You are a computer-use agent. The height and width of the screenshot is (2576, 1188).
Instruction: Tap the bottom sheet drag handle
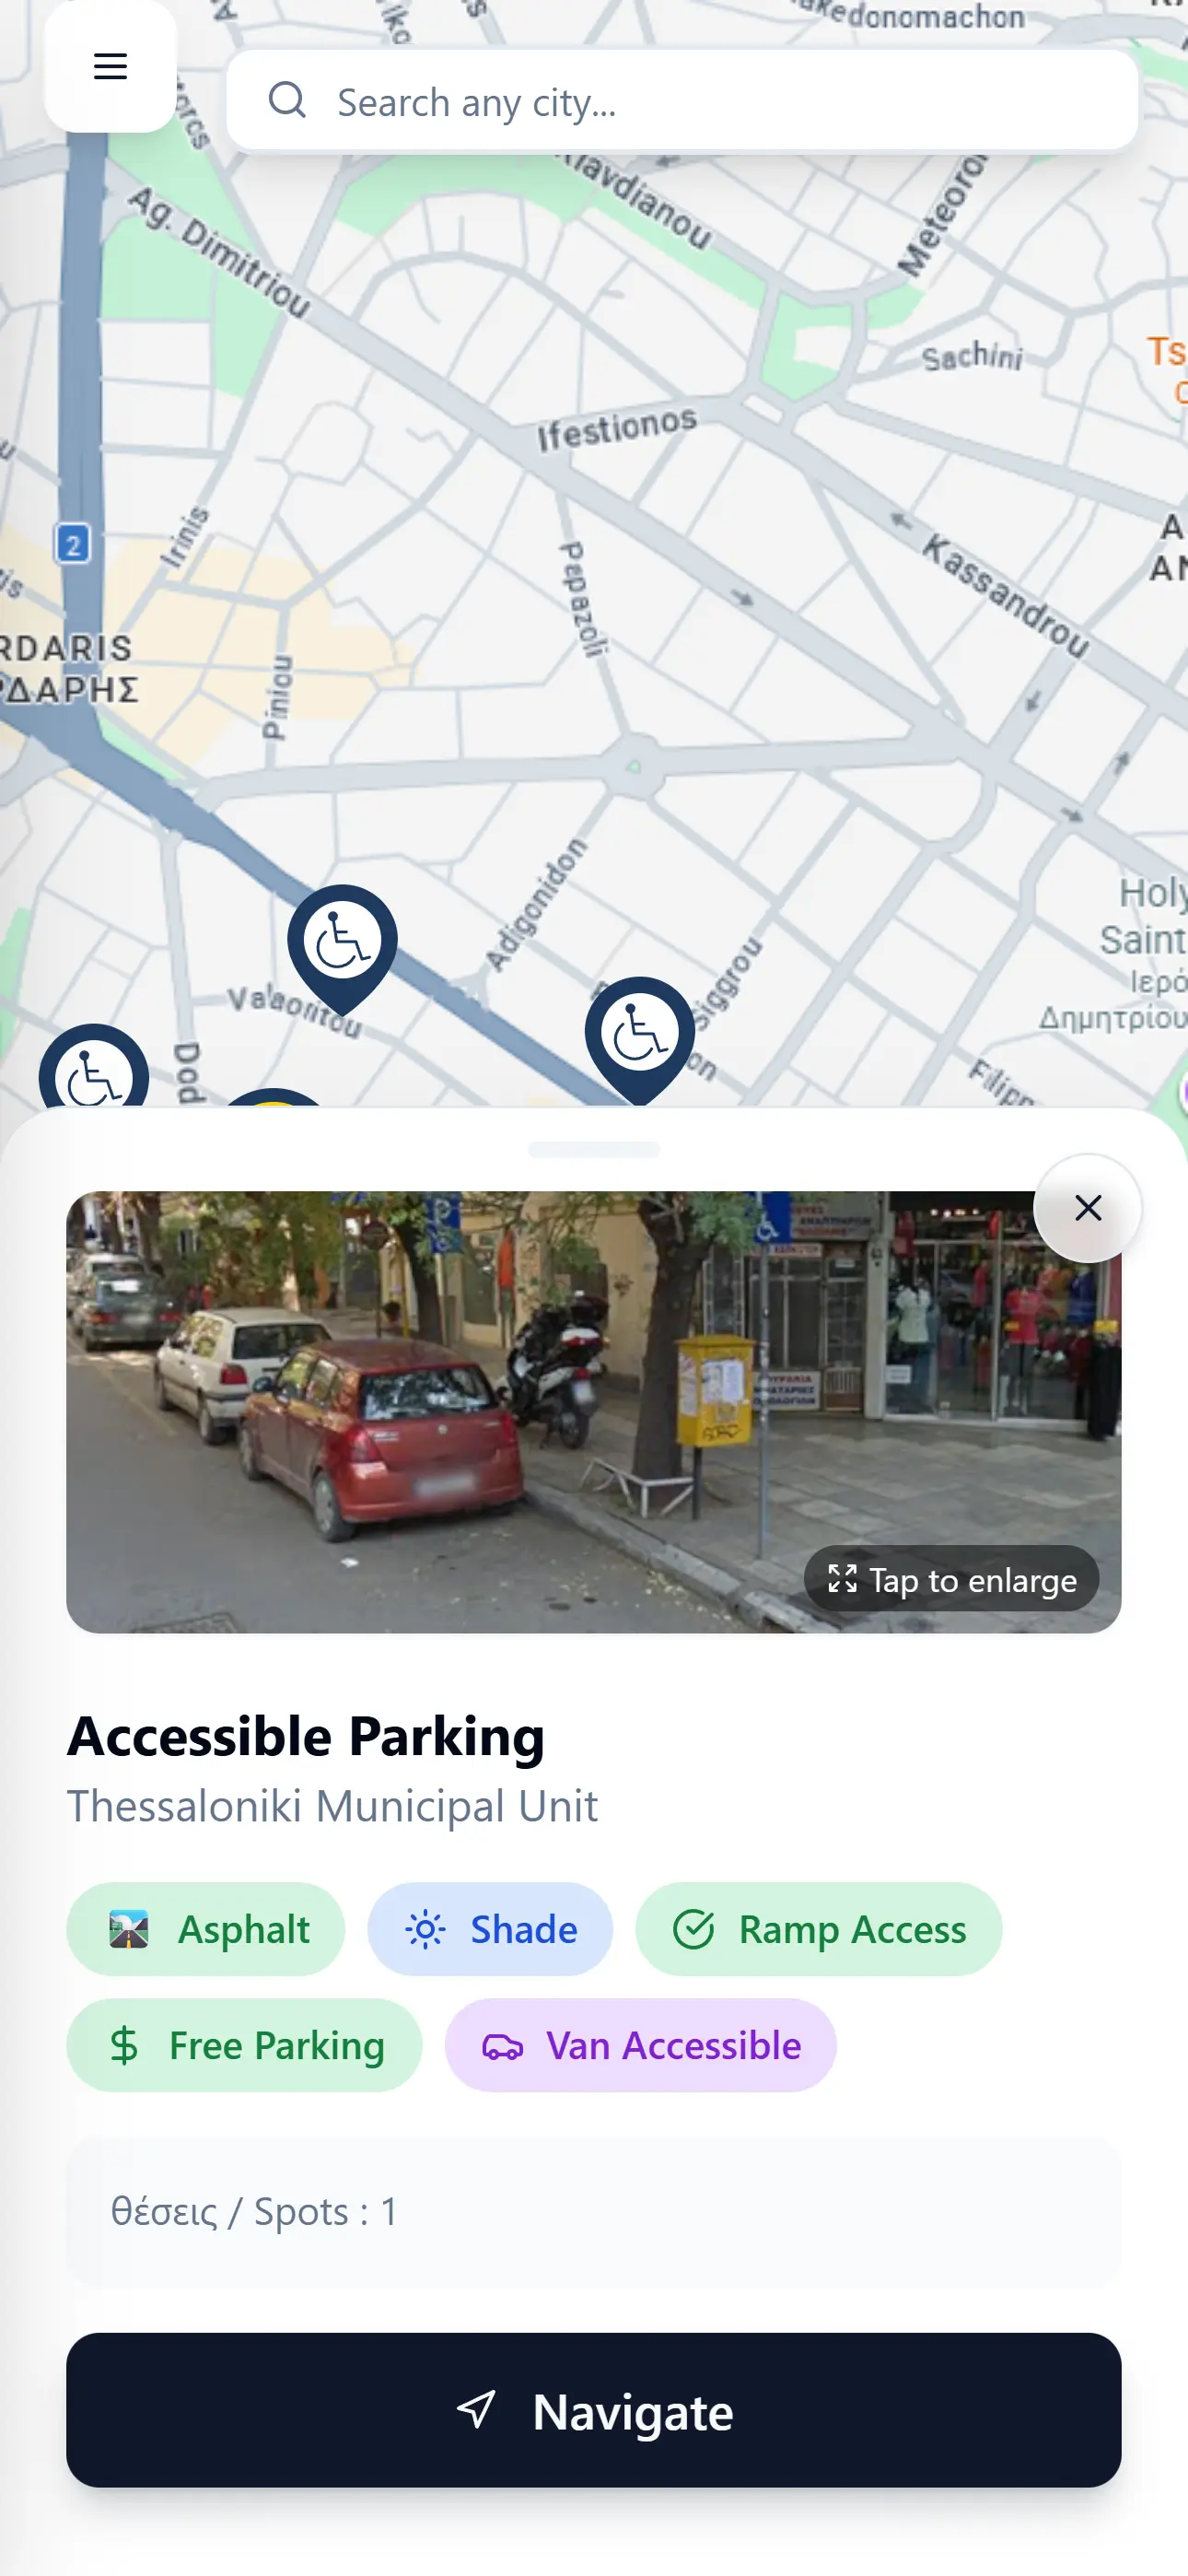(594, 1149)
